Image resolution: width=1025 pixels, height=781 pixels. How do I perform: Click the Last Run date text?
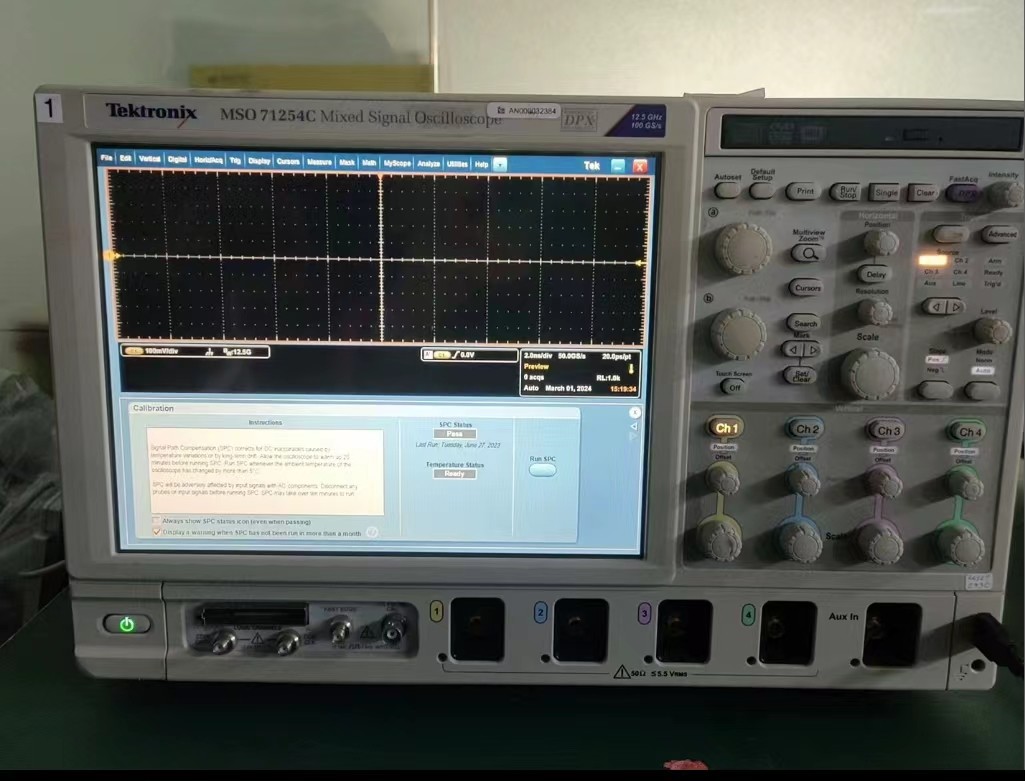pos(458,445)
